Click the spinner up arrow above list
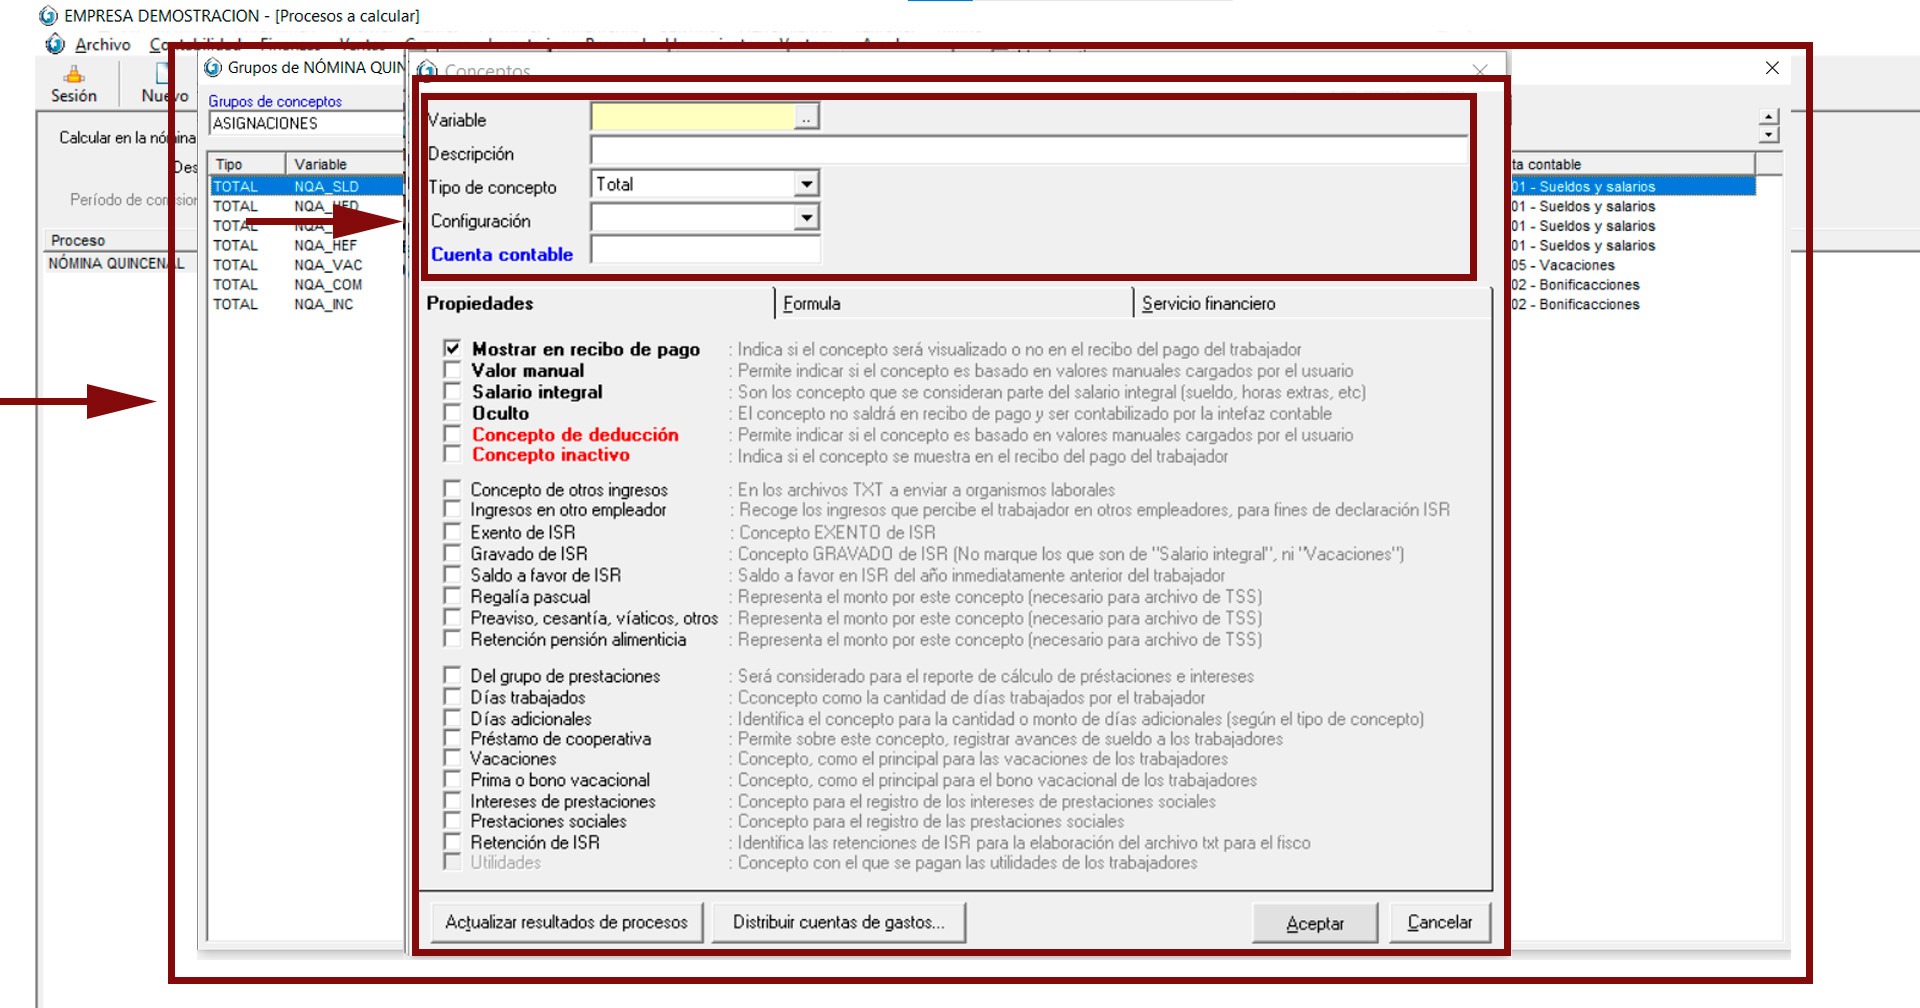This screenshot has width=1920, height=1008. click(x=1769, y=117)
